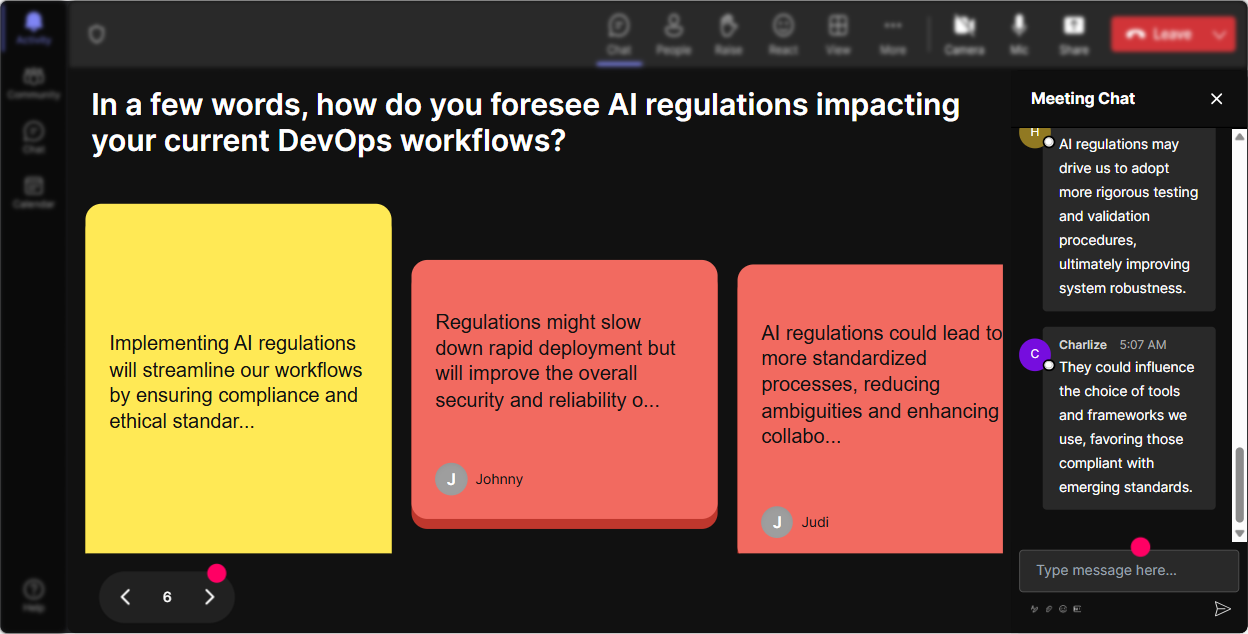The width and height of the screenshot is (1248, 634).
Task: Share your screen with Share button
Action: coord(1074,34)
